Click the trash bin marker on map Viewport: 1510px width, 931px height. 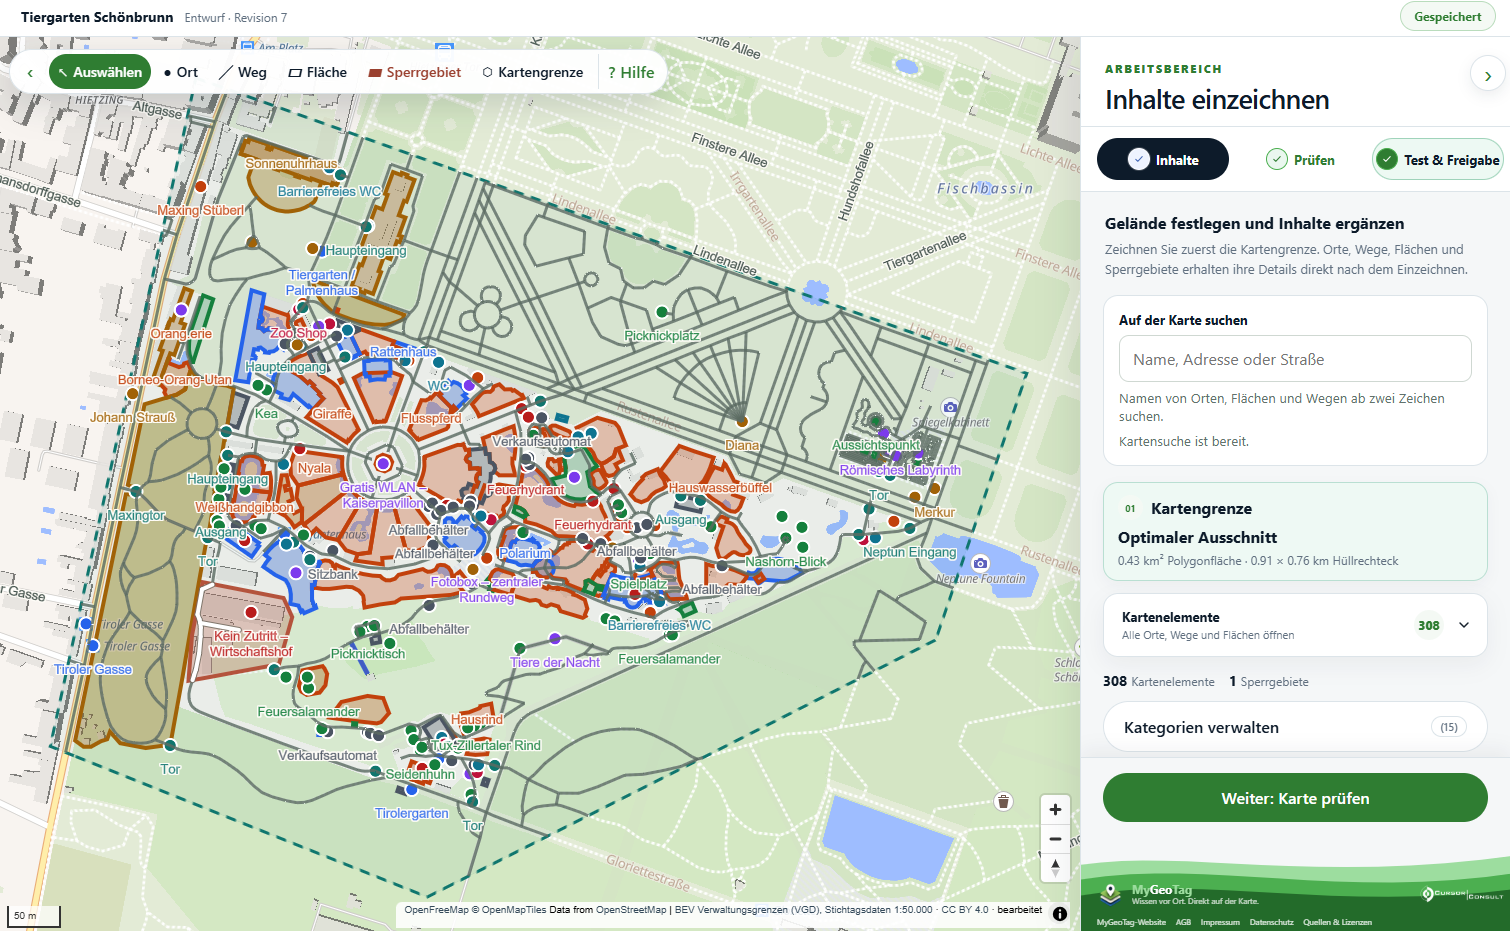coord(1004,801)
